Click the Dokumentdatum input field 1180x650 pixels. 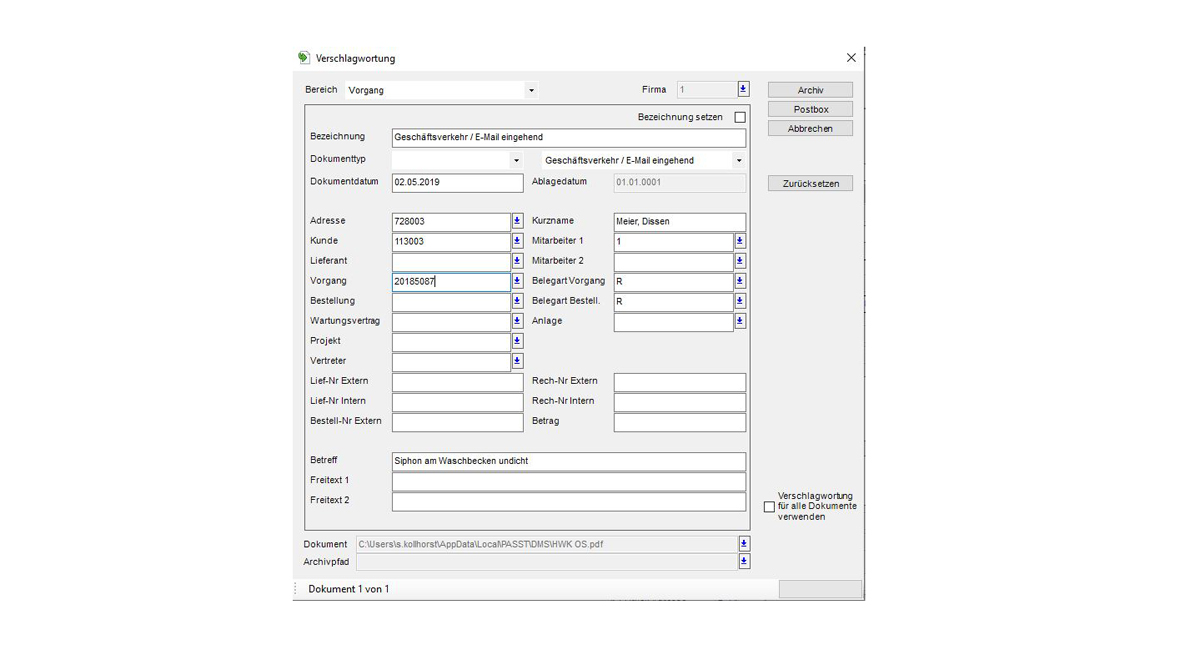click(x=457, y=182)
